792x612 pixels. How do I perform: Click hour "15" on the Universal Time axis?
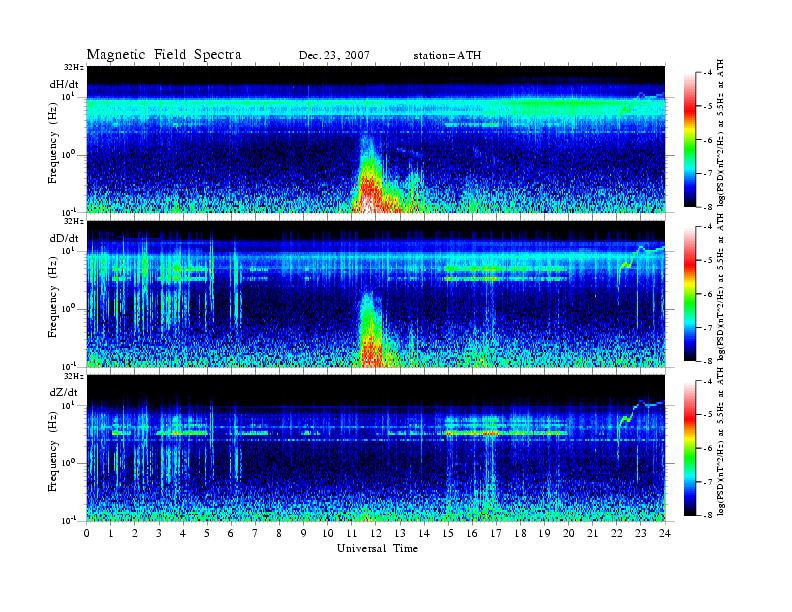(x=448, y=533)
